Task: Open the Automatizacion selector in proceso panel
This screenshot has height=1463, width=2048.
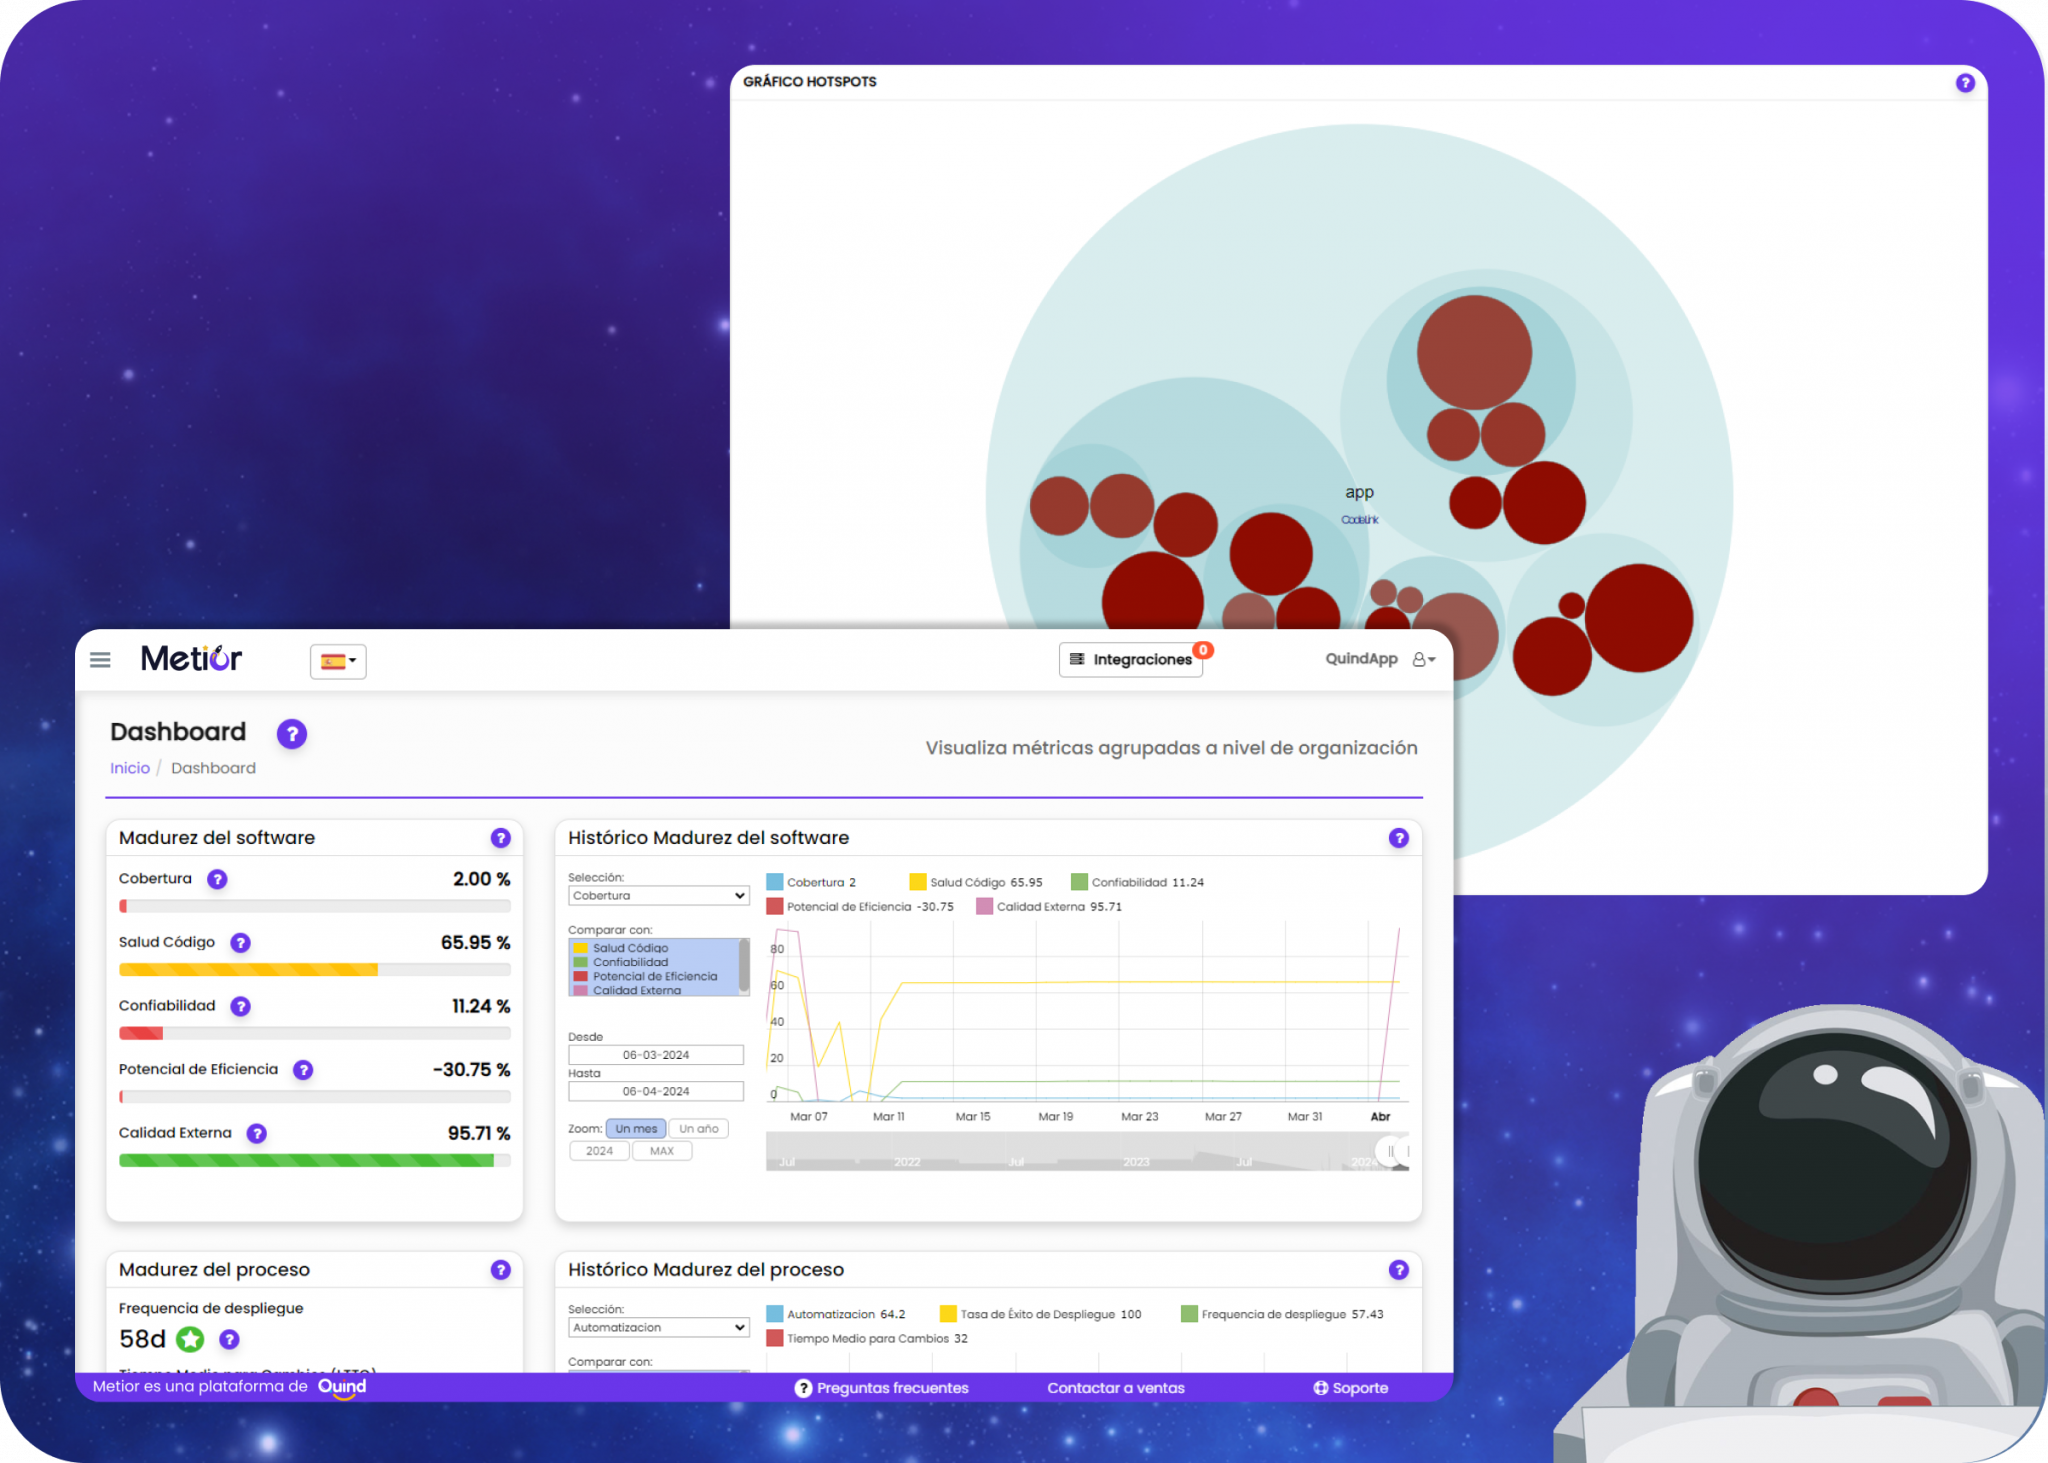Action: [658, 1327]
